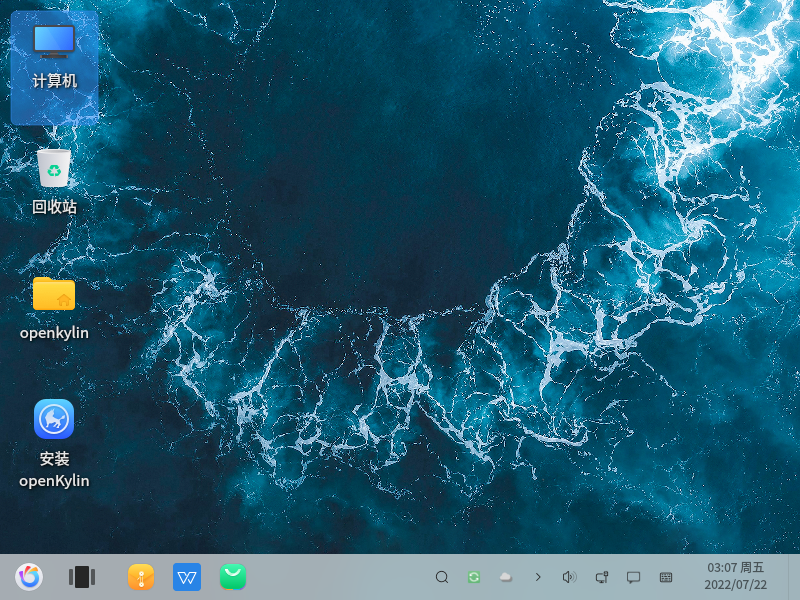
Task: Launch the orange file manager from the taskbar
Action: click(x=141, y=577)
